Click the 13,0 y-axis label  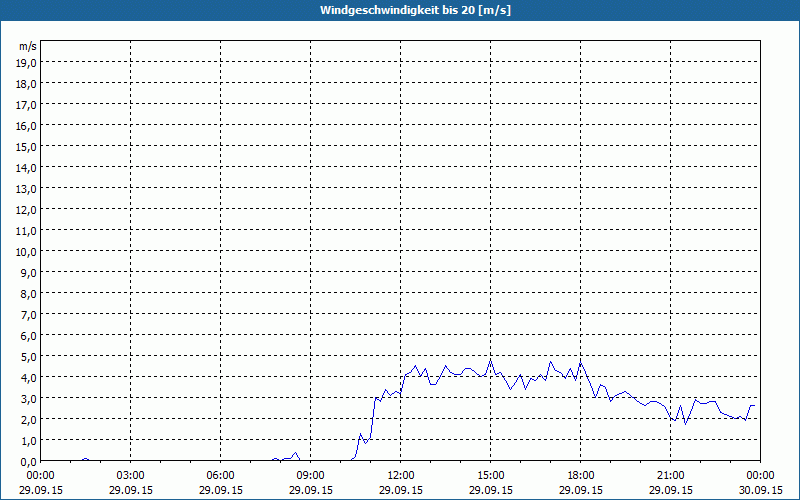(x=27, y=189)
